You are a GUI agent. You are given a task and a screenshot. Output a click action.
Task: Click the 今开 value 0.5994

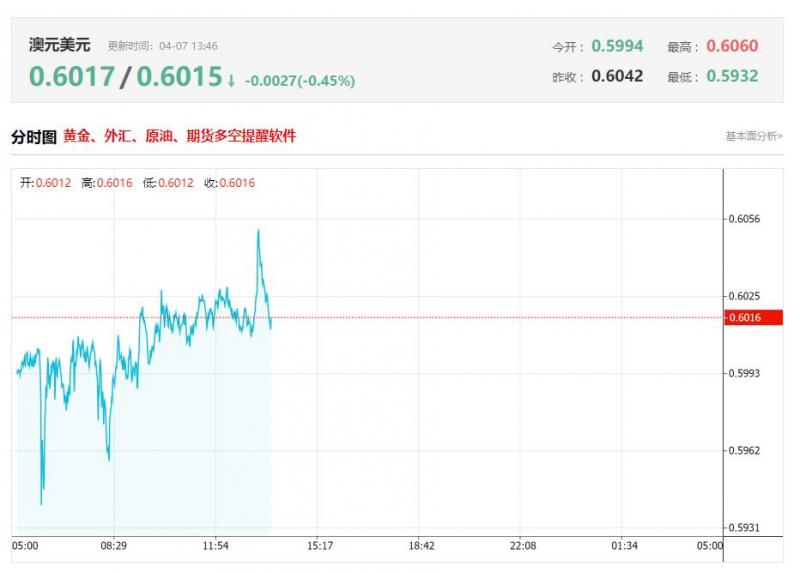point(617,46)
